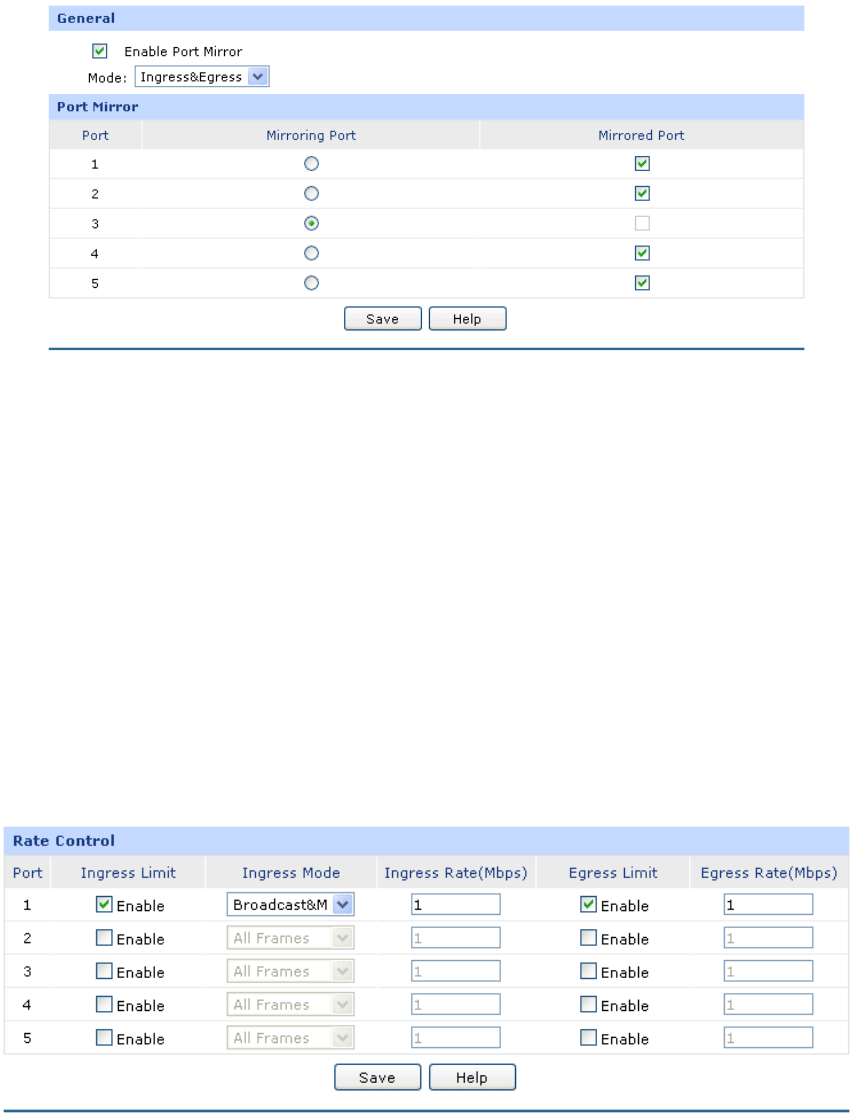Viewport: 852px width, 1115px height.
Task: Click the Mirroring Port column header
Action: pos(311,135)
